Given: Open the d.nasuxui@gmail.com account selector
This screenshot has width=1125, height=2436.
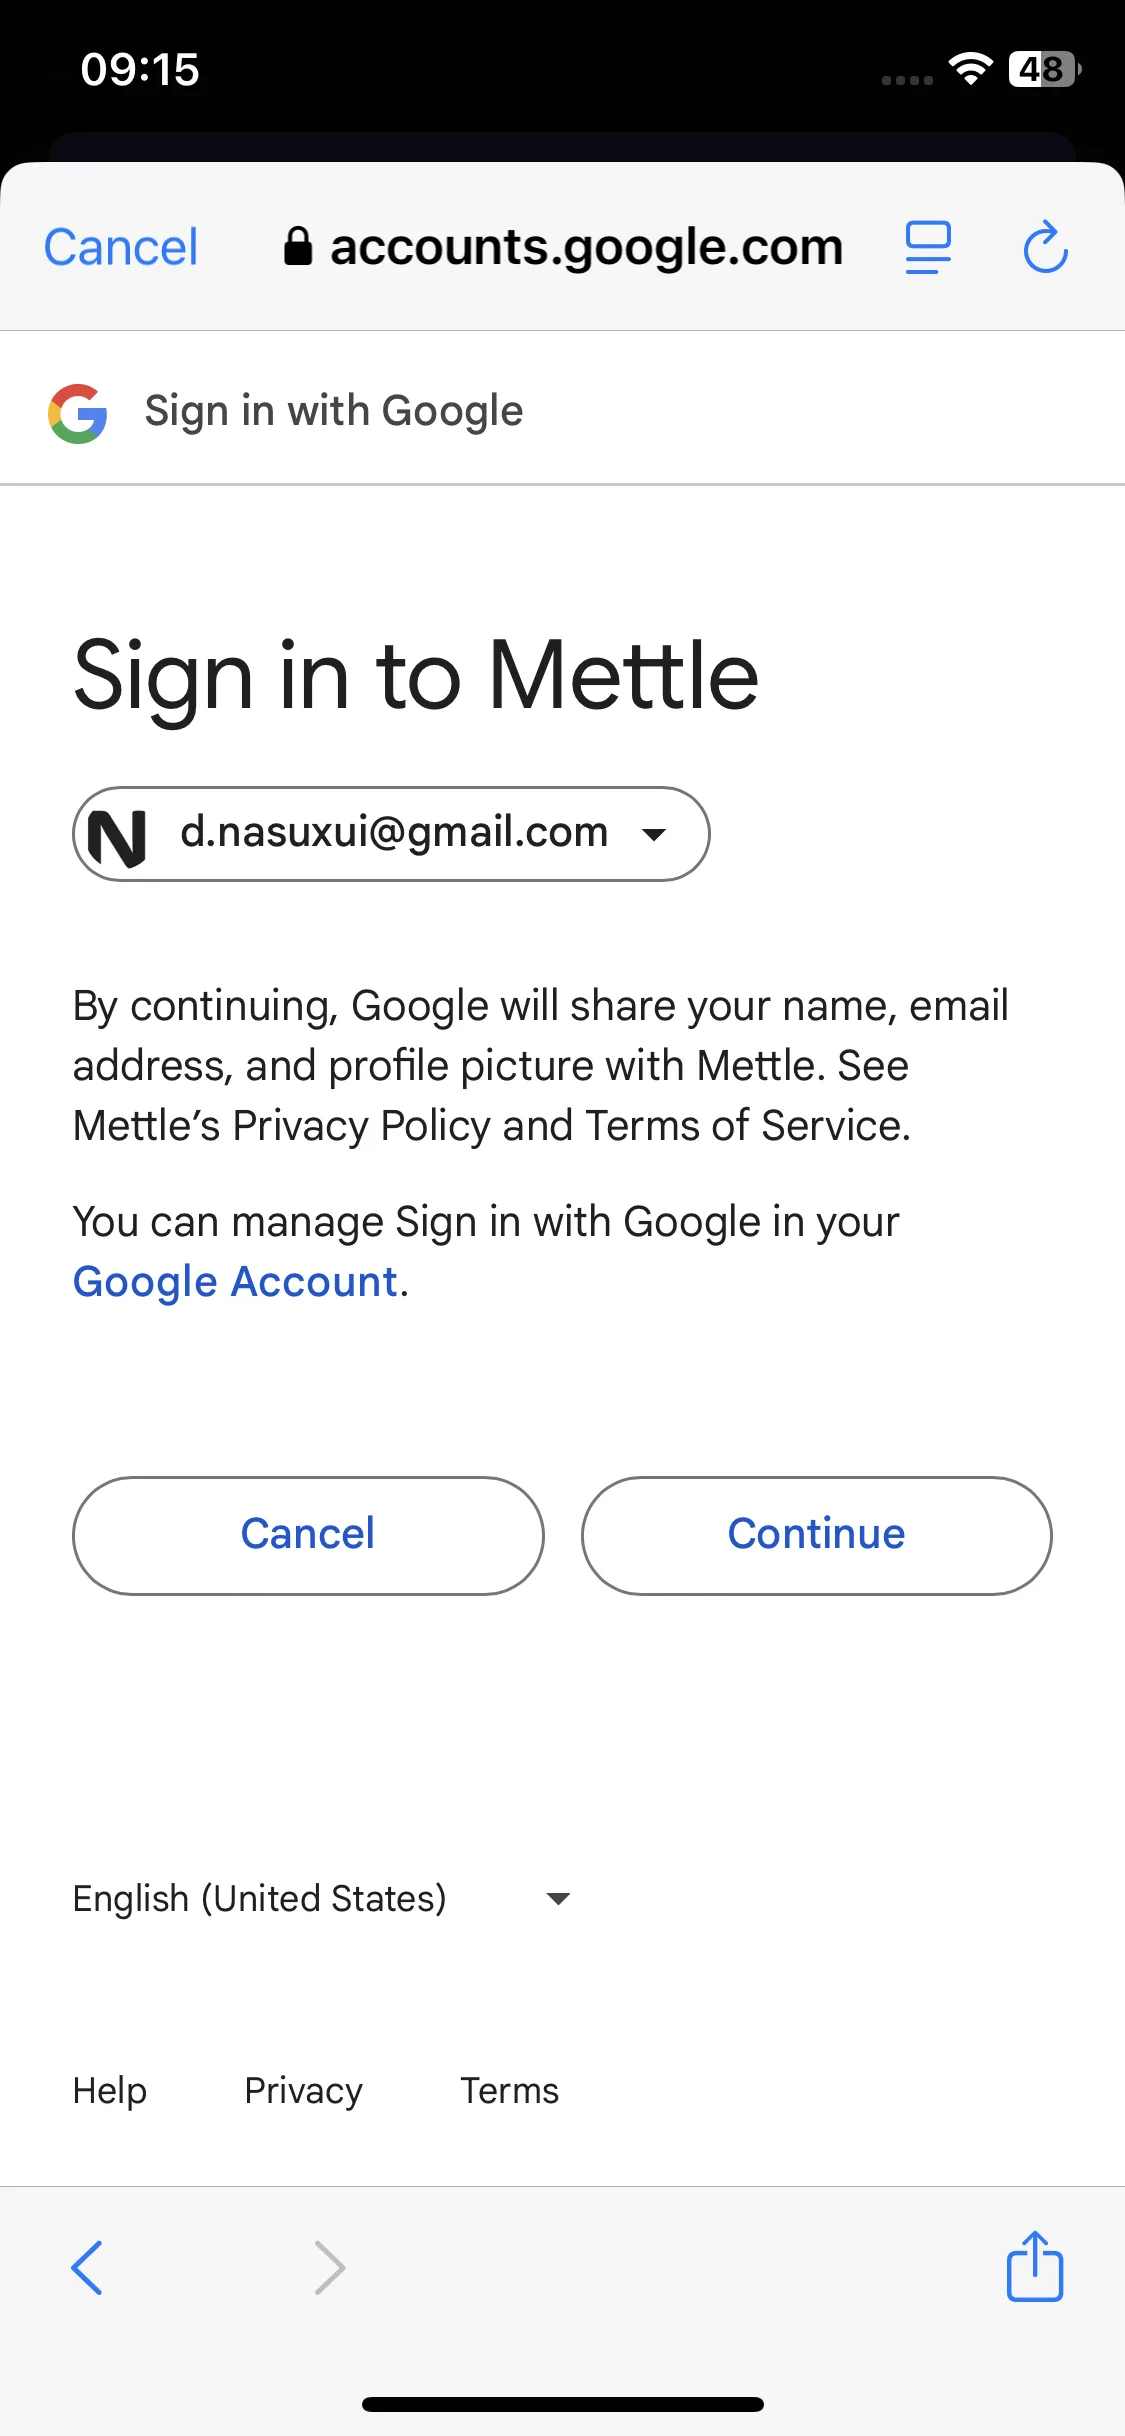Looking at the screenshot, I should pyautogui.click(x=391, y=834).
